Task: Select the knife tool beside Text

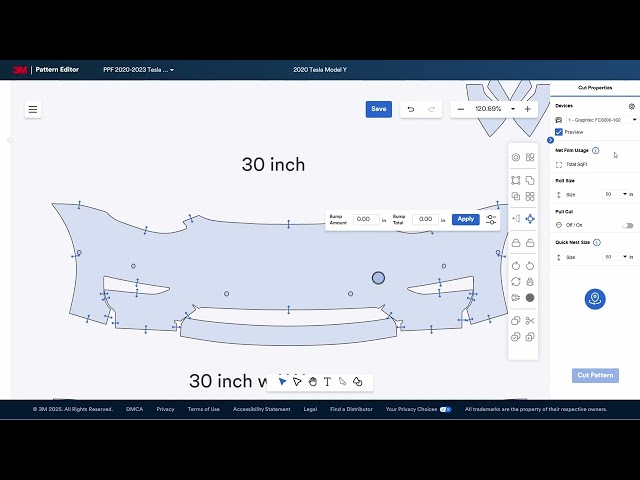Action: pyautogui.click(x=342, y=382)
